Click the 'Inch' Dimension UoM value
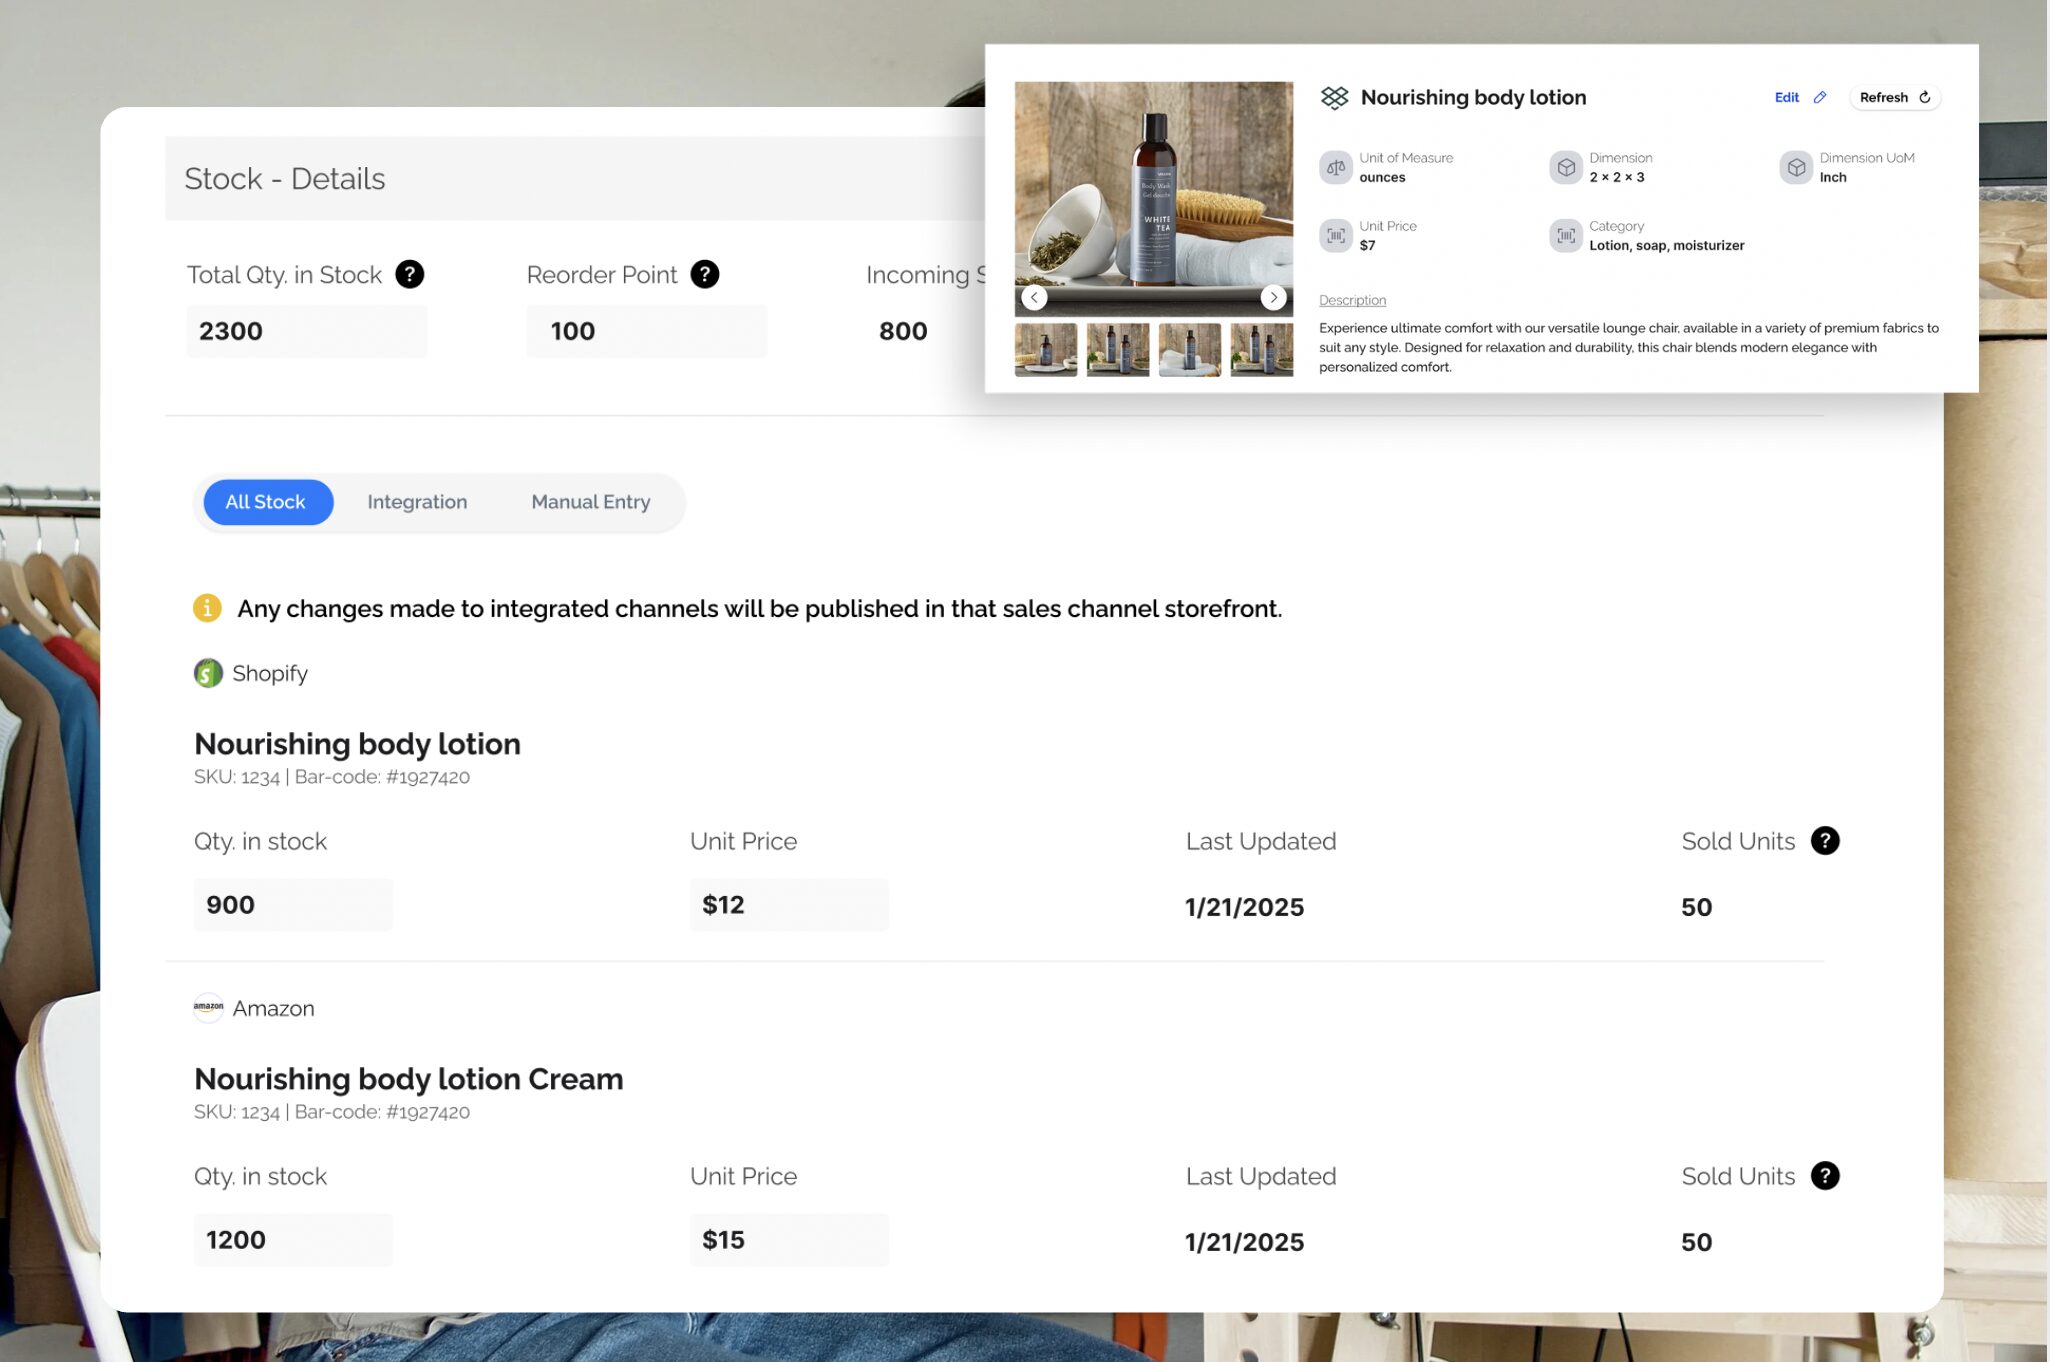Viewport: 2050px width, 1362px height. pos(1833,177)
